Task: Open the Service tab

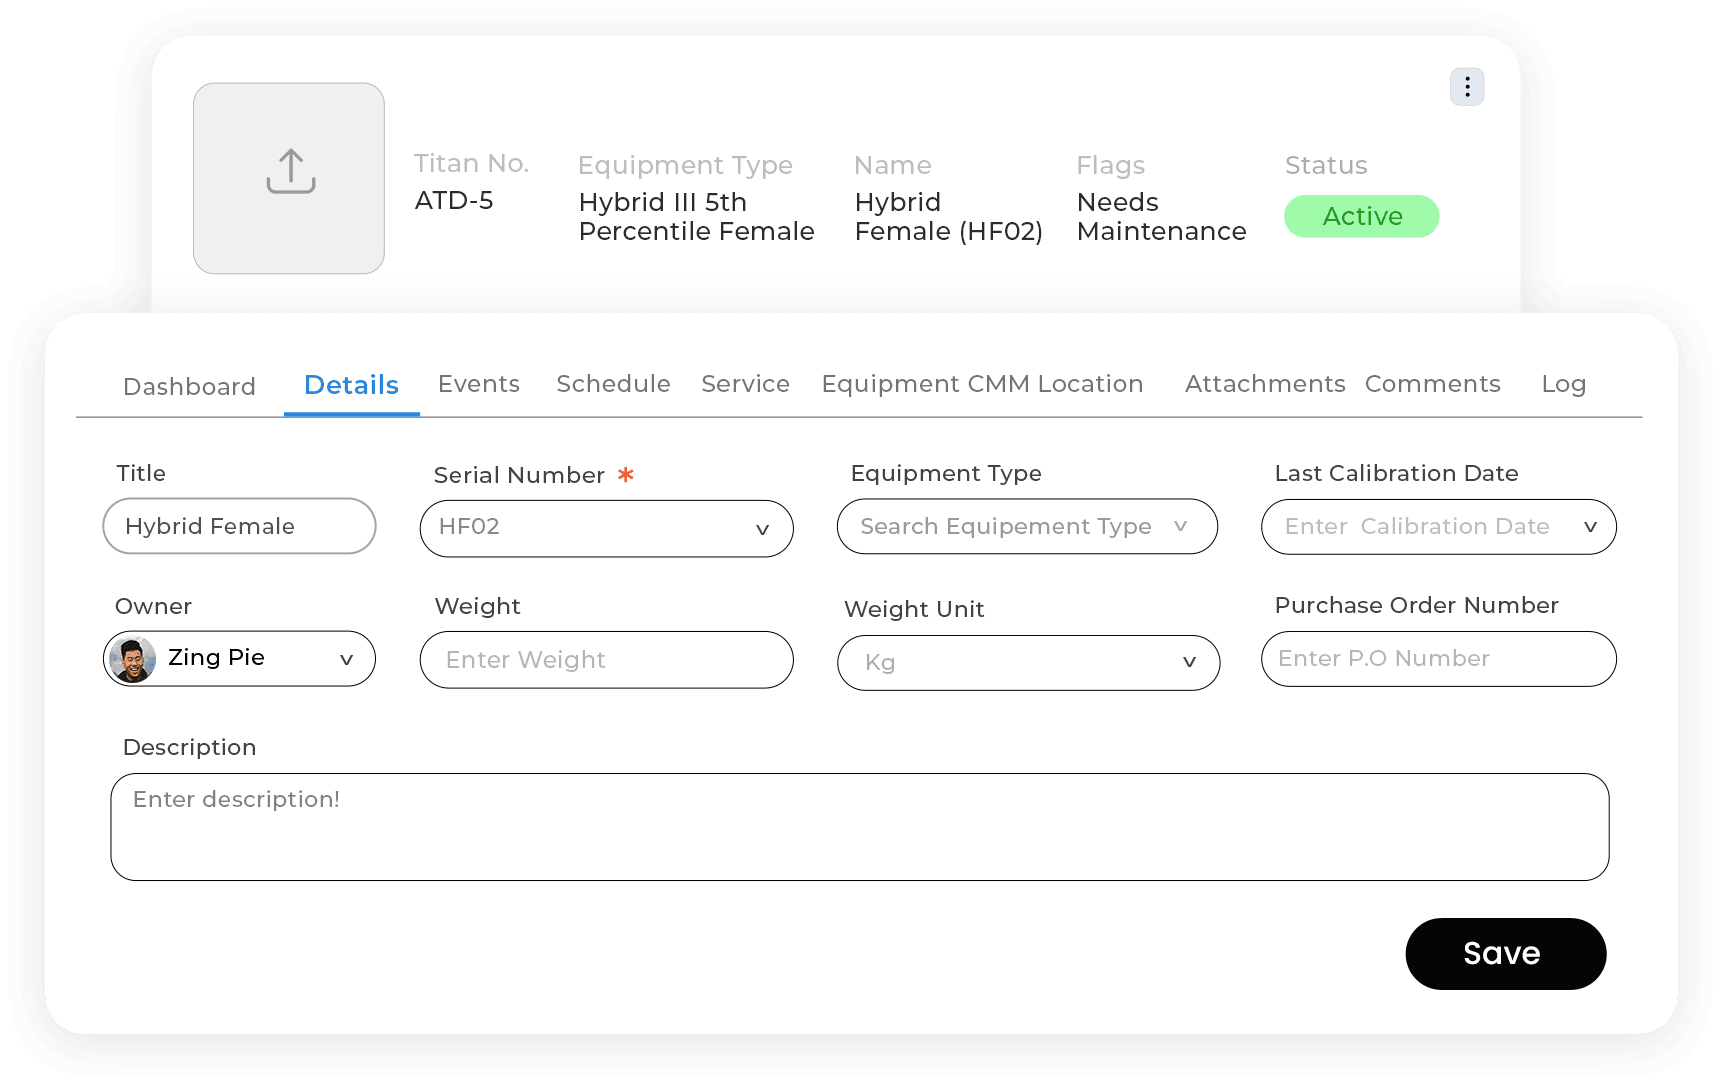Action: tap(745, 384)
